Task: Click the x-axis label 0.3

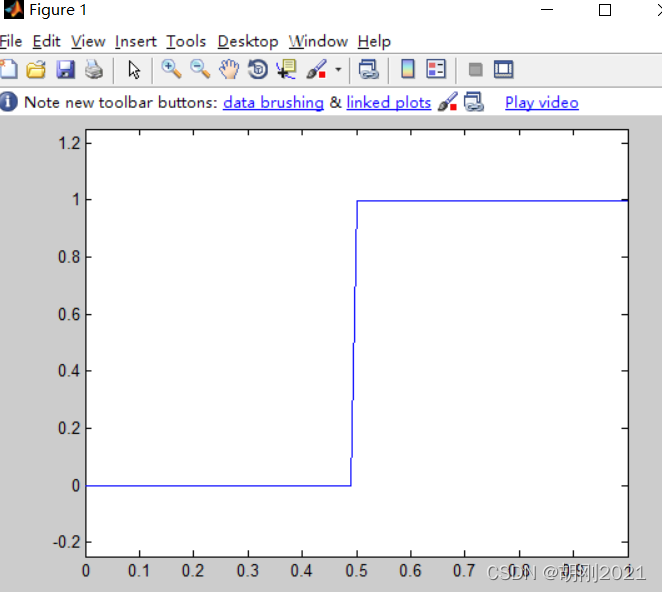Action: 247,571
